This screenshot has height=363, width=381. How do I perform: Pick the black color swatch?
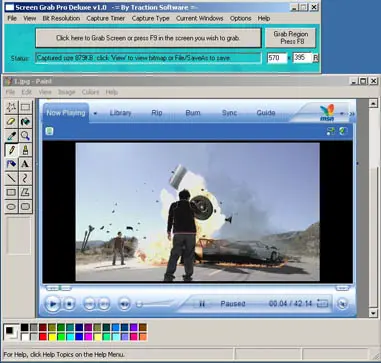pyautogui.click(x=25, y=327)
